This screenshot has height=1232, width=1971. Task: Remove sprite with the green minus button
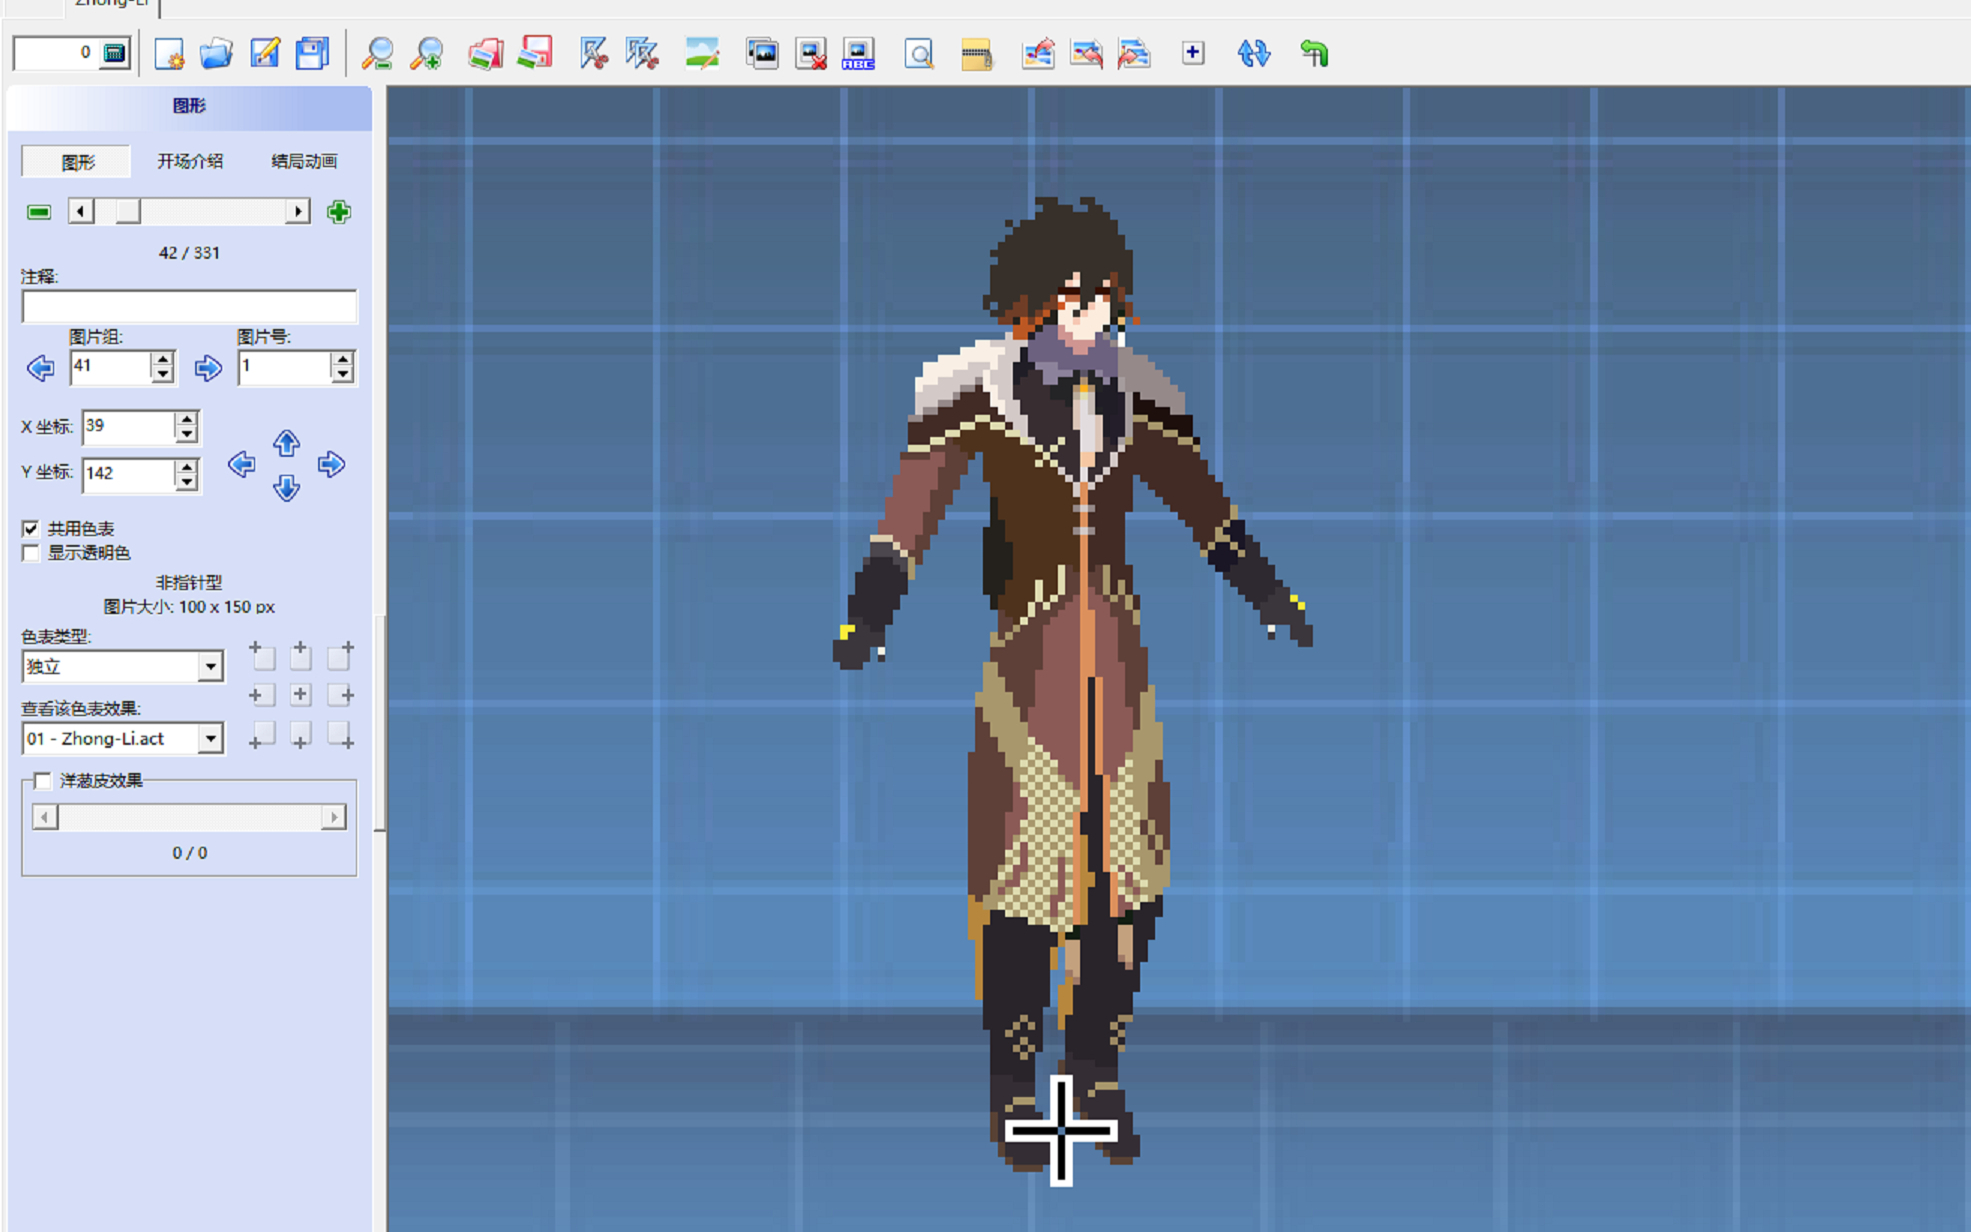point(39,212)
